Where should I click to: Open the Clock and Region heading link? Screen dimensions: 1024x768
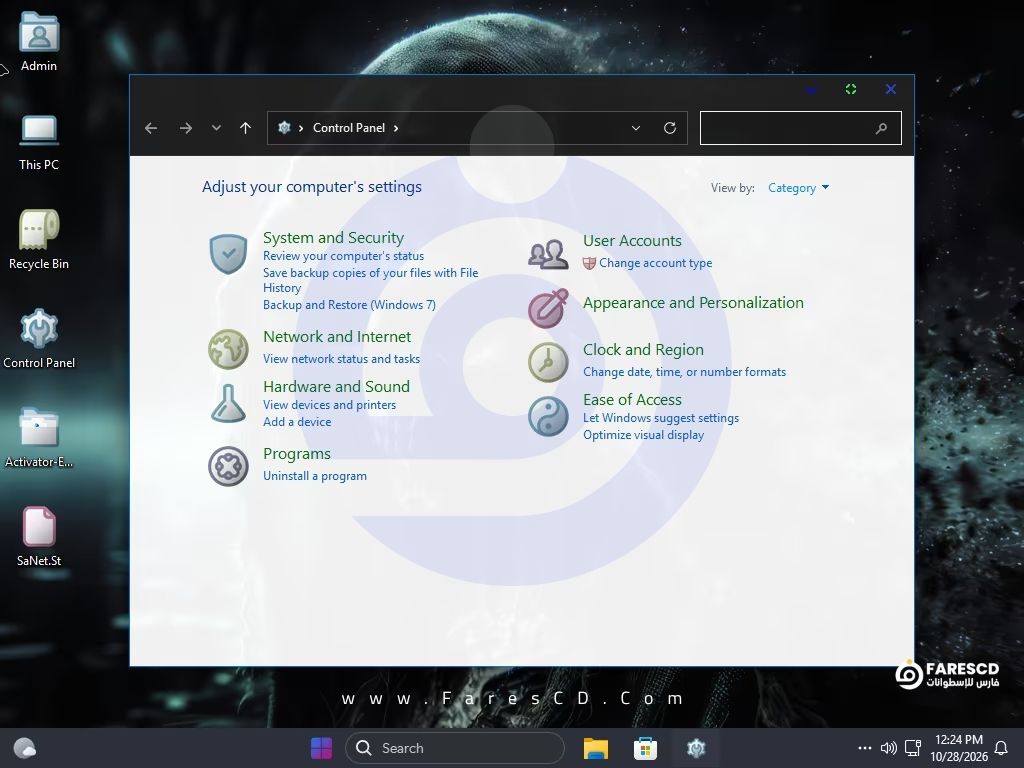[643, 350]
